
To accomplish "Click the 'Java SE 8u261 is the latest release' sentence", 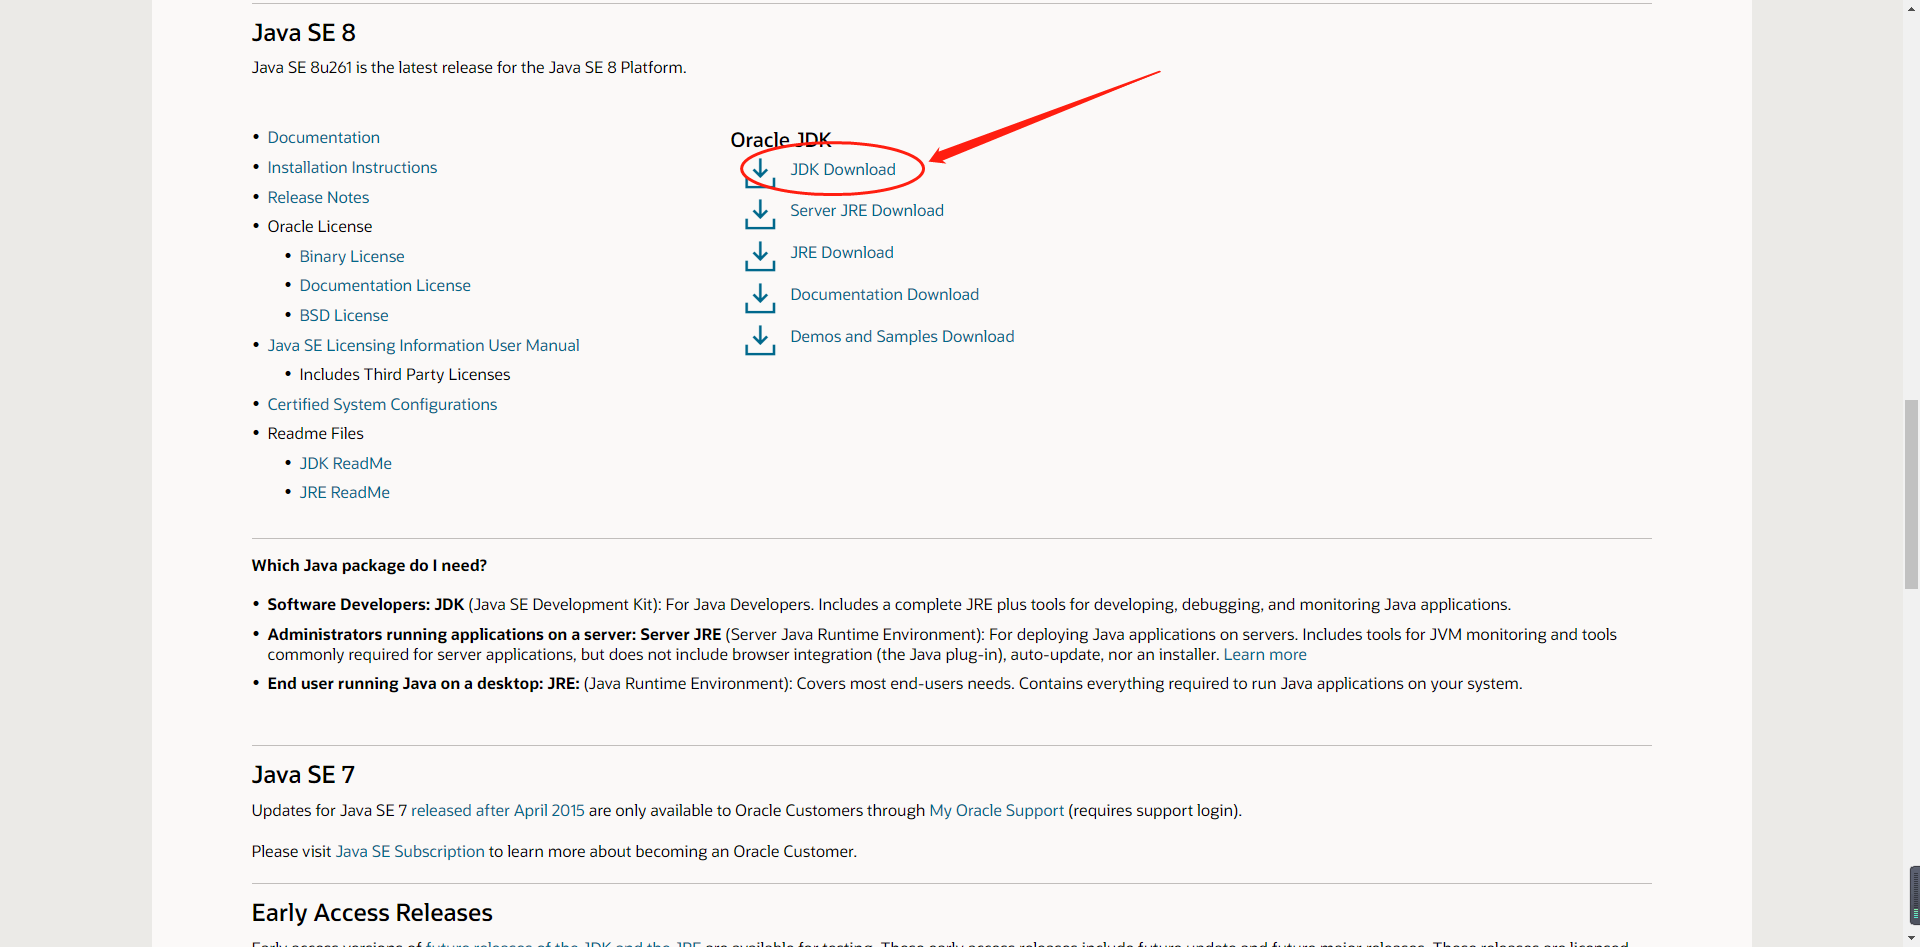I will pyautogui.click(x=469, y=67).
